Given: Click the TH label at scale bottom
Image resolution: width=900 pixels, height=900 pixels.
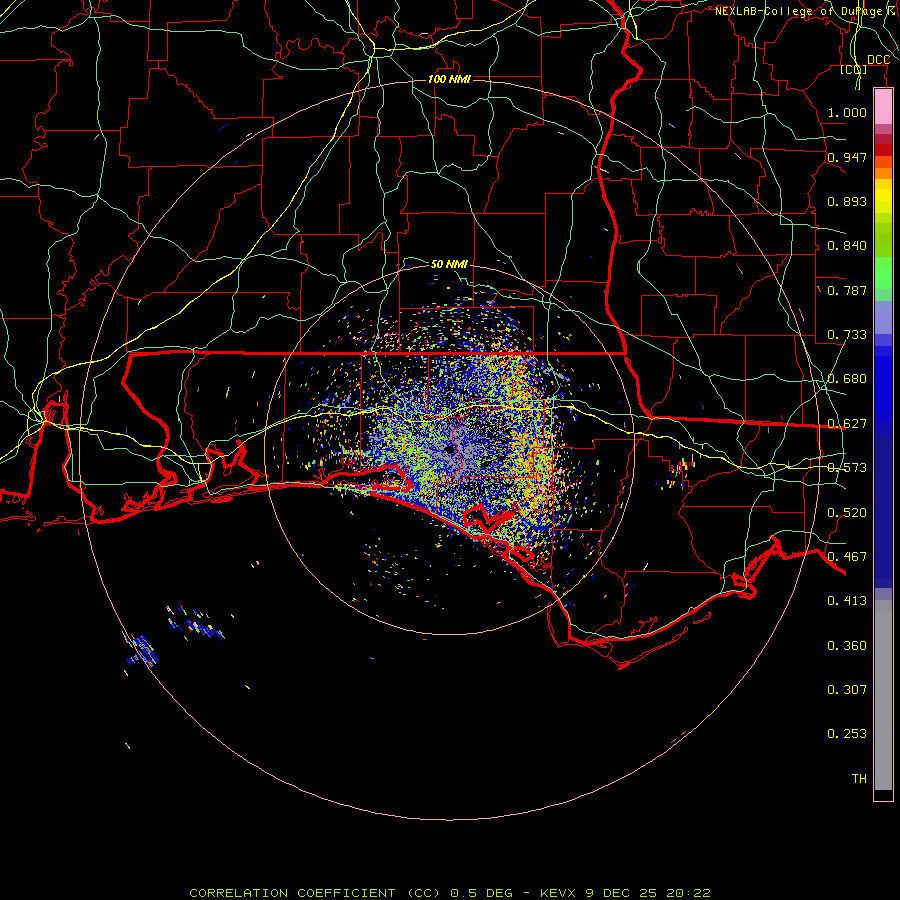Looking at the screenshot, I should (859, 778).
